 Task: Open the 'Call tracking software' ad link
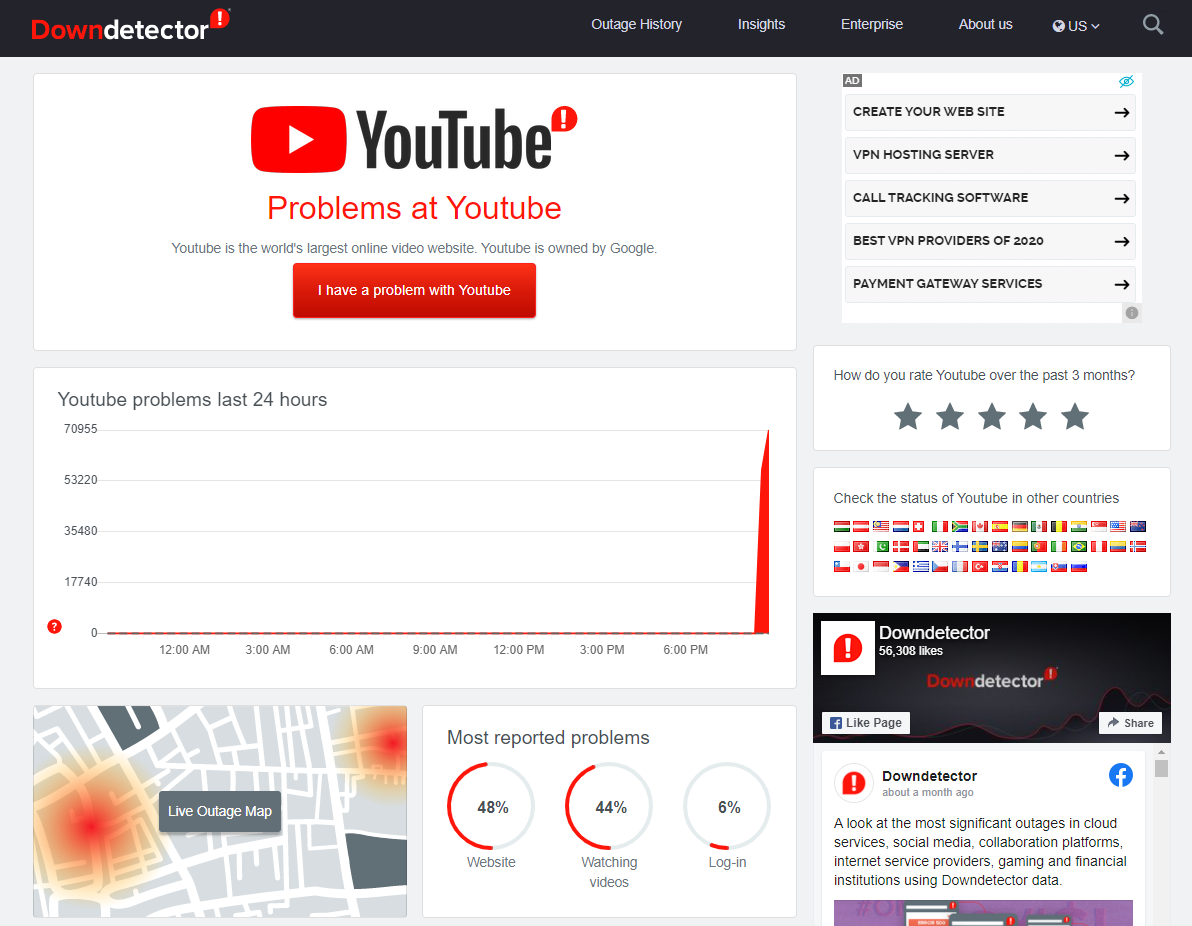point(990,198)
